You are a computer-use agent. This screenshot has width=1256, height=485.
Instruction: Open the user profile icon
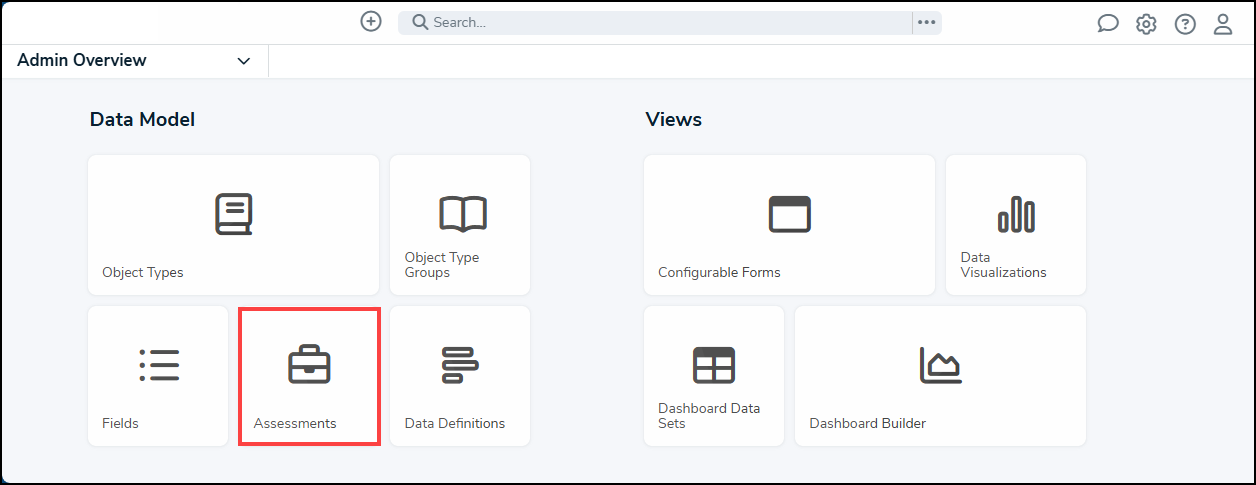[1223, 24]
